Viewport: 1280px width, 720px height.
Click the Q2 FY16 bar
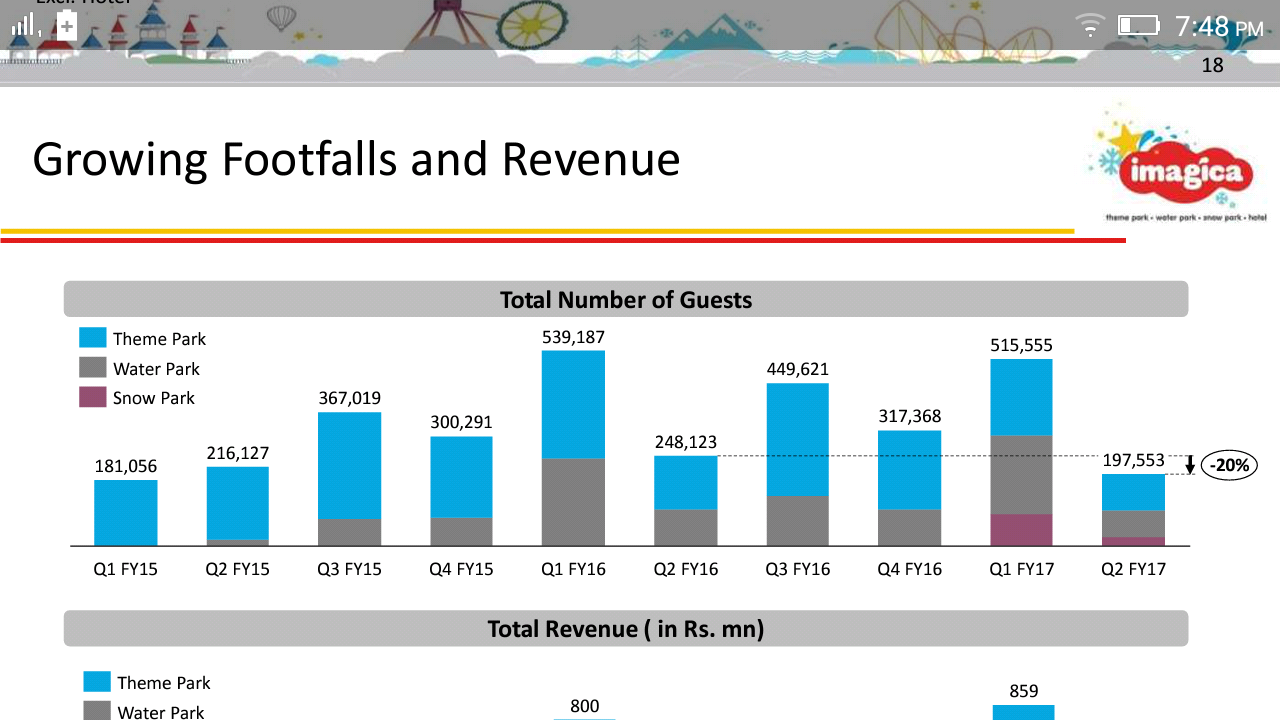point(686,501)
